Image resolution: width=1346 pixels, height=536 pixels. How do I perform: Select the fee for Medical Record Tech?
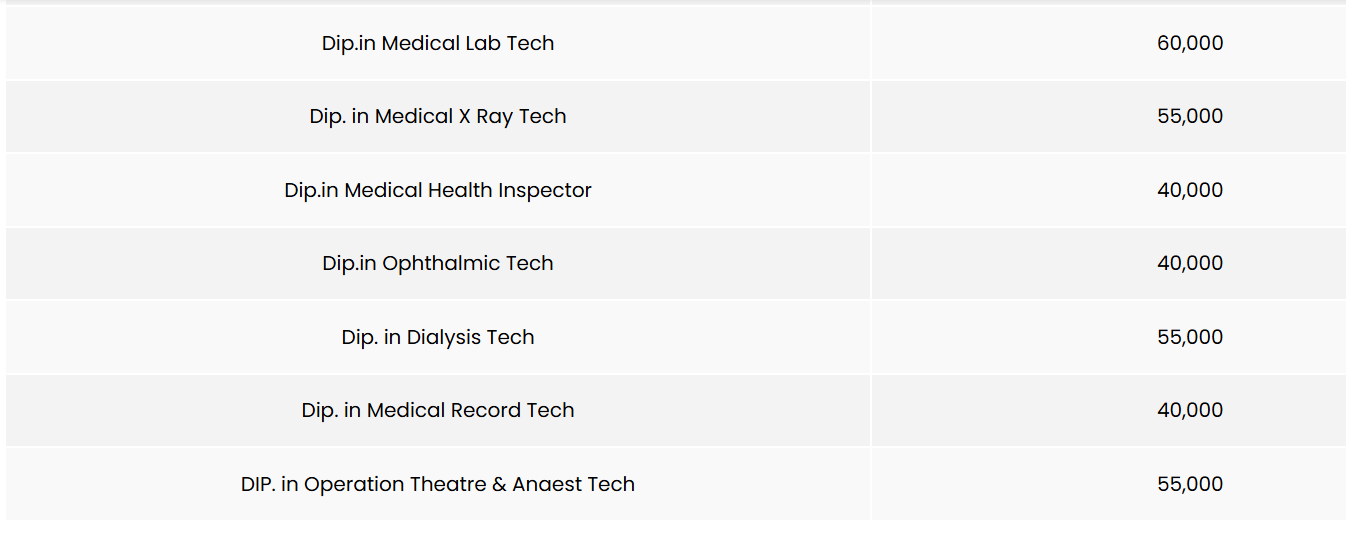[x=1190, y=410]
